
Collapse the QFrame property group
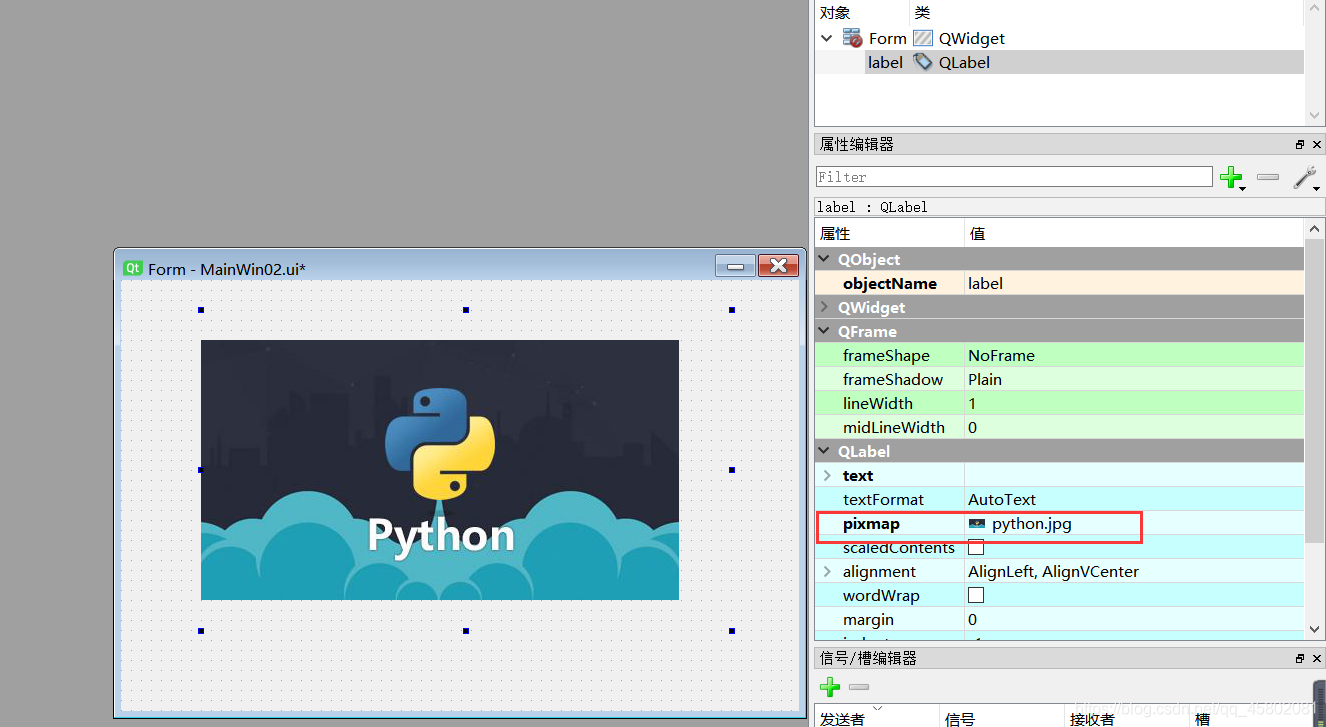coord(825,331)
